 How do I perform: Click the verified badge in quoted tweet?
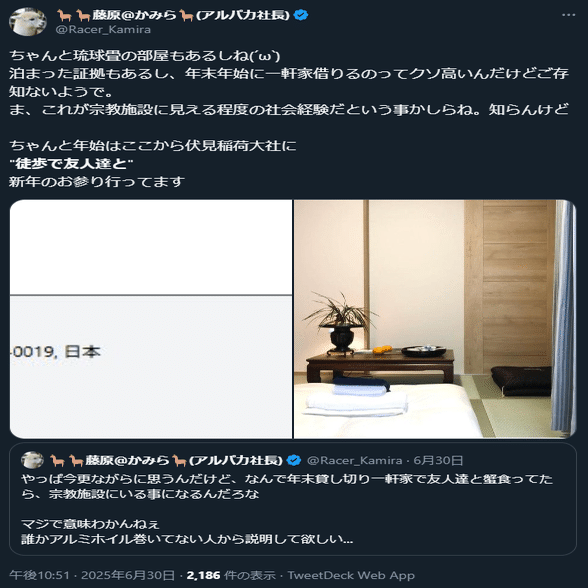(x=294, y=460)
